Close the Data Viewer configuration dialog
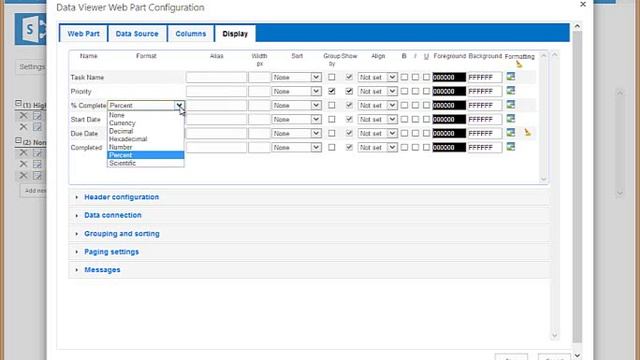This screenshot has height=360, width=640. pyautogui.click(x=583, y=4)
